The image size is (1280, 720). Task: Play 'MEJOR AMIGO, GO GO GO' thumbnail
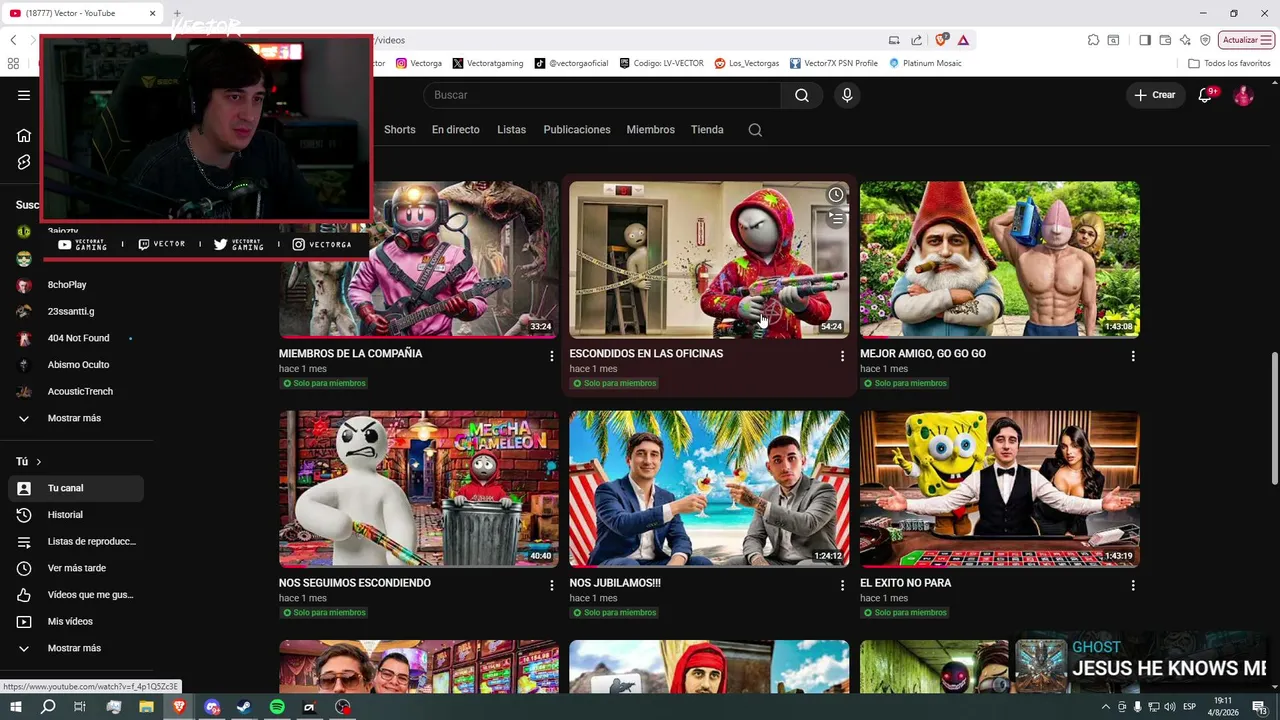click(1000, 259)
